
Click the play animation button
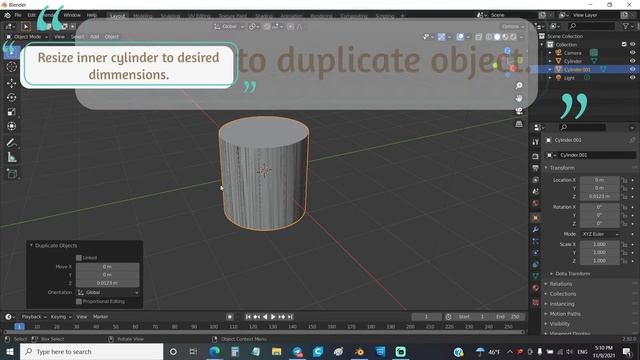pos(273,317)
